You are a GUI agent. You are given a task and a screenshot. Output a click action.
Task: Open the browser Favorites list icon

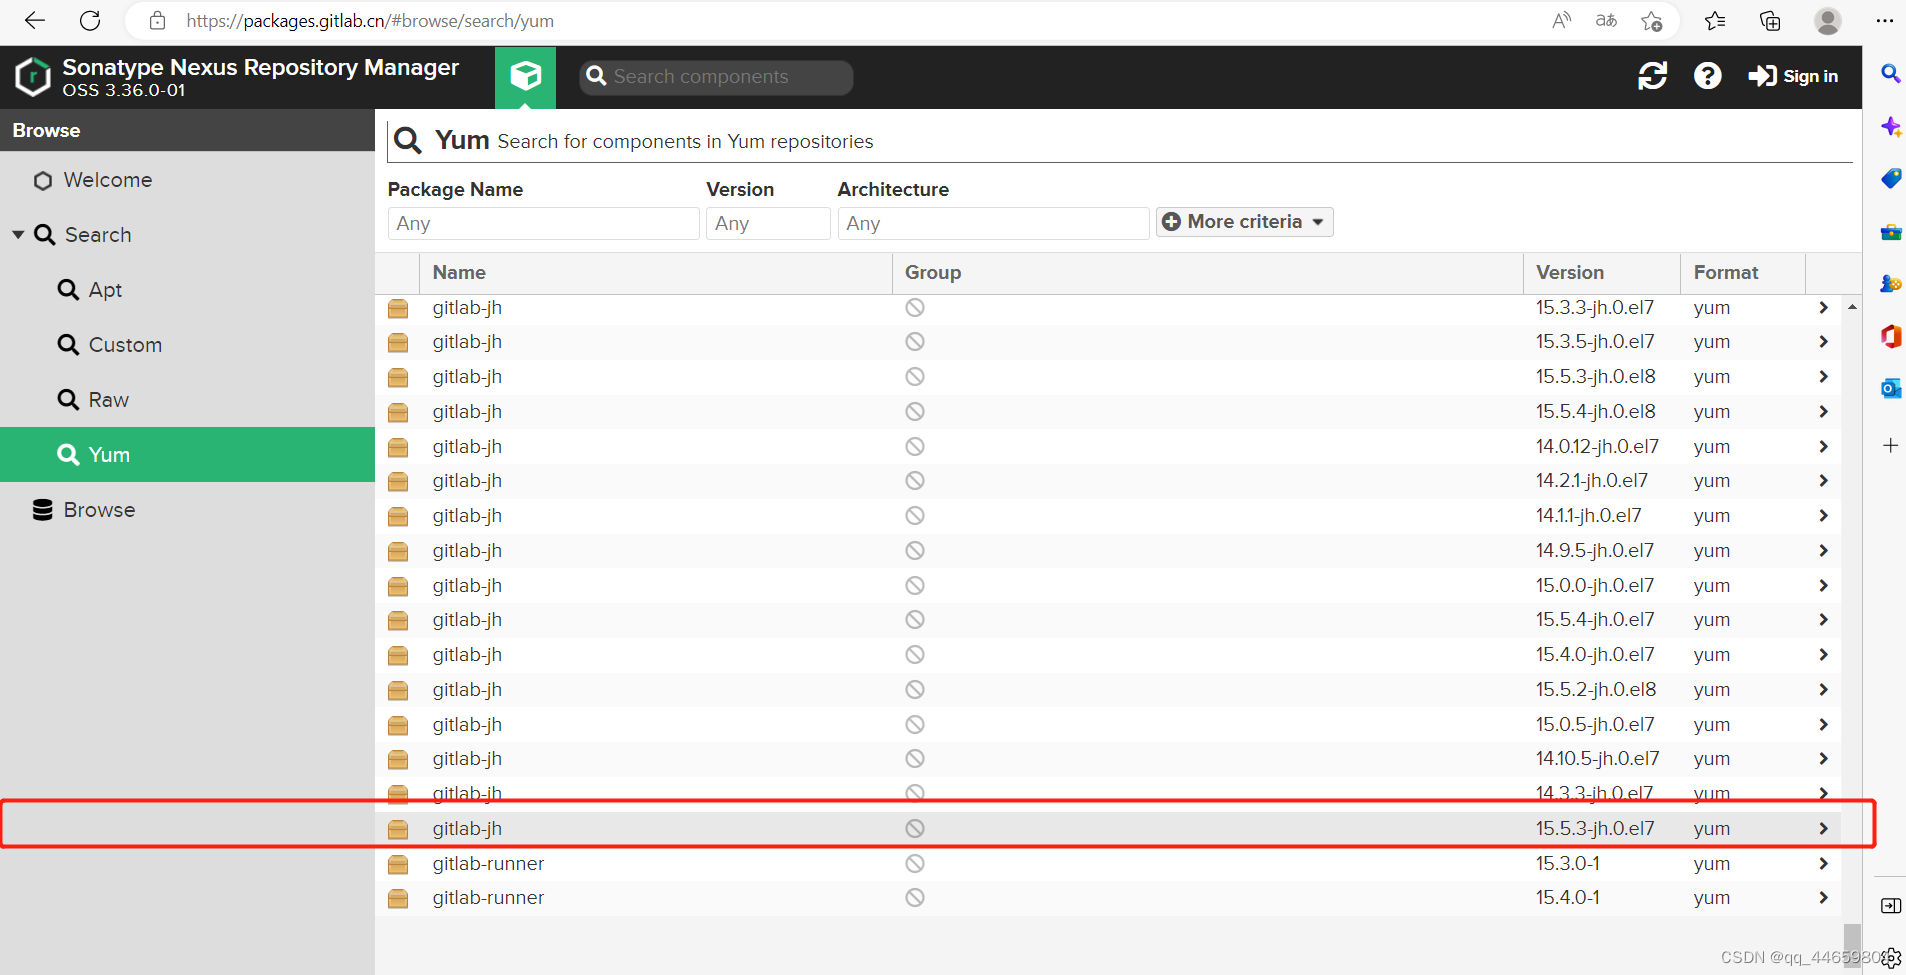[x=1715, y=20]
